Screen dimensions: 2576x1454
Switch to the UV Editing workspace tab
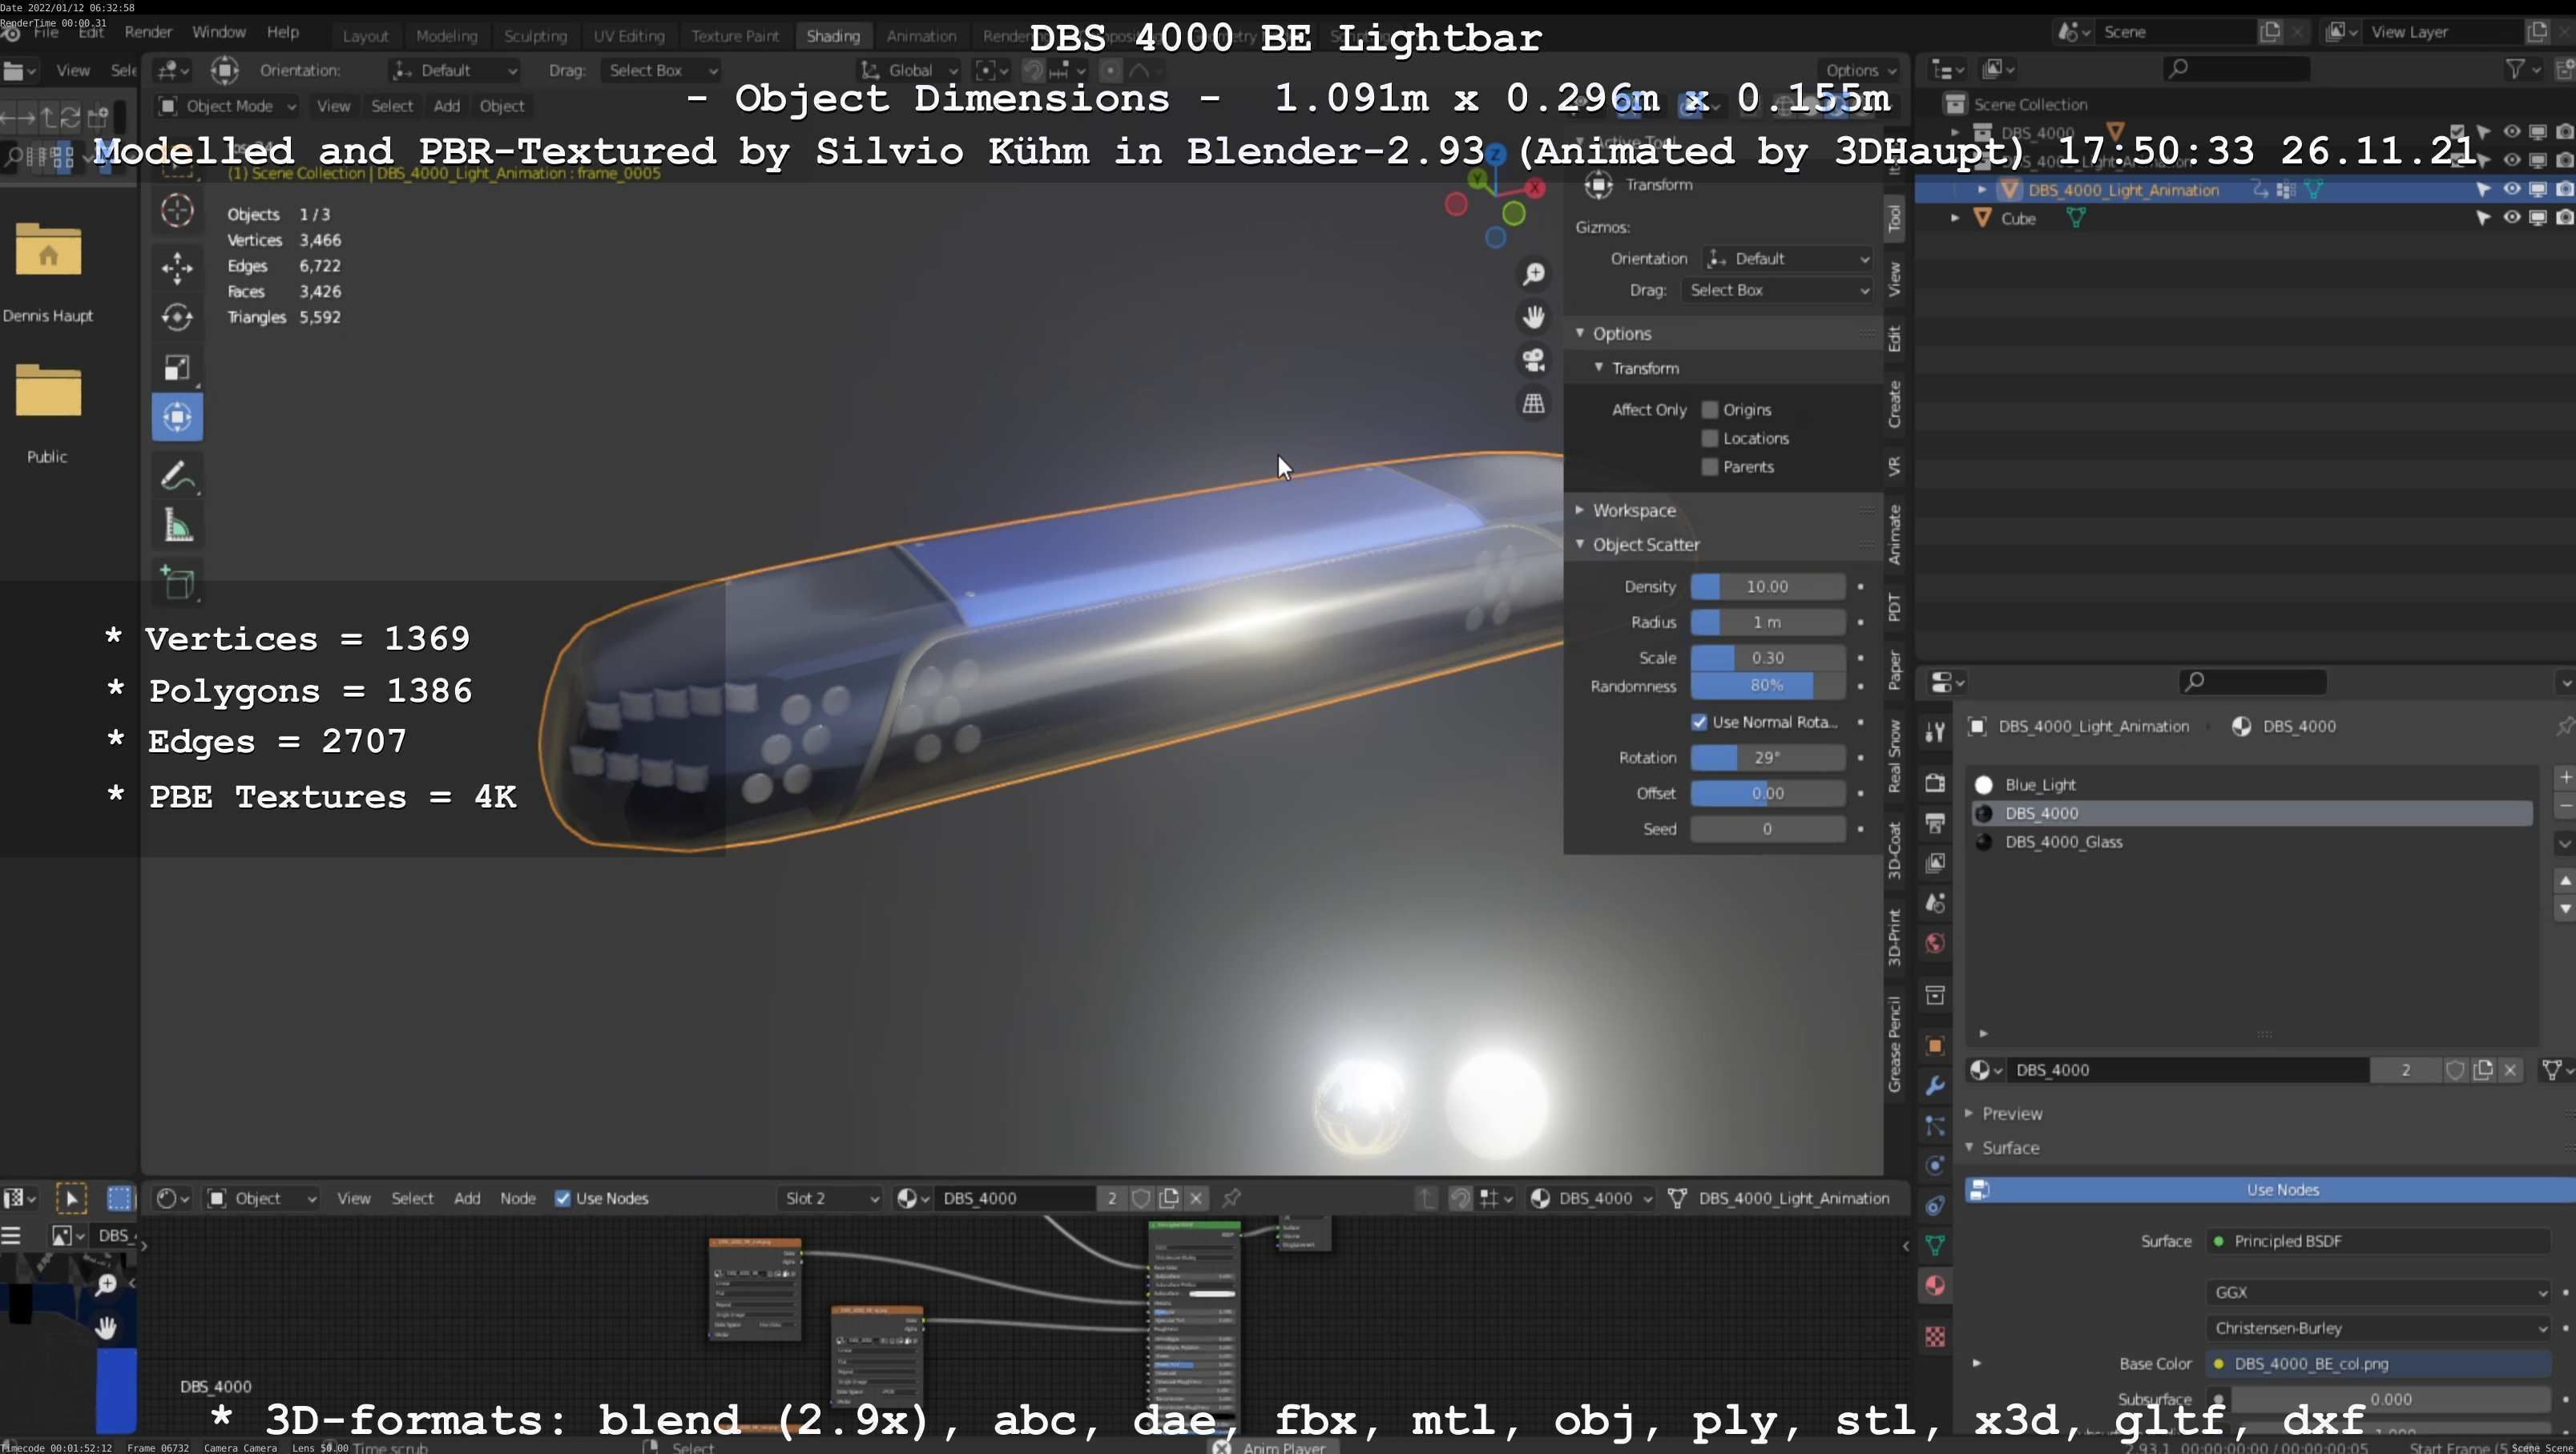point(628,36)
